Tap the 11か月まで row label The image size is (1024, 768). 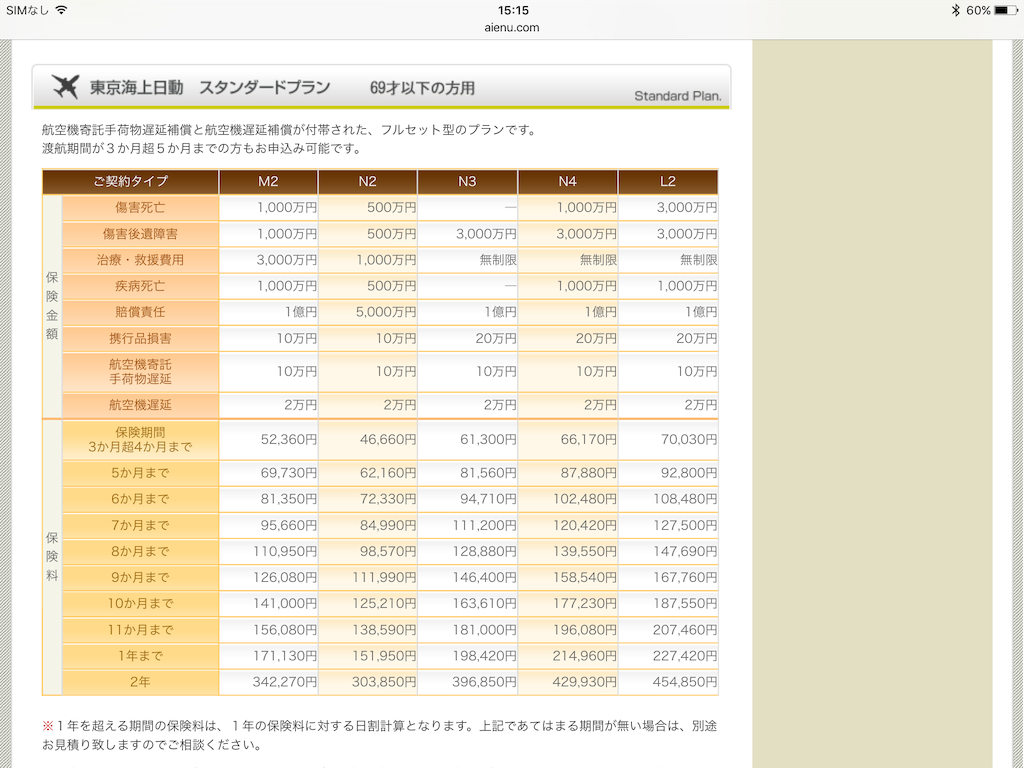[140, 630]
